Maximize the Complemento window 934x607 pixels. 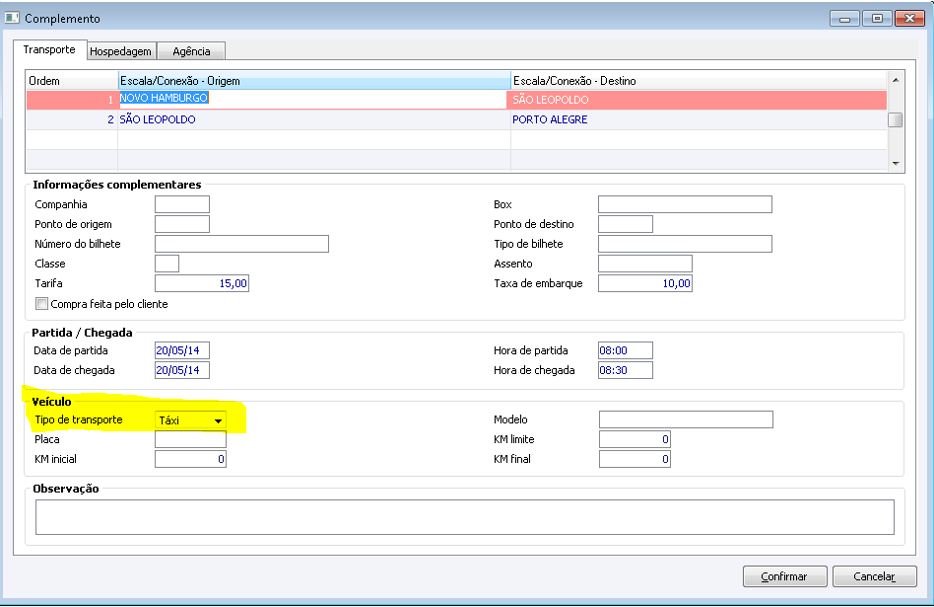[x=877, y=18]
